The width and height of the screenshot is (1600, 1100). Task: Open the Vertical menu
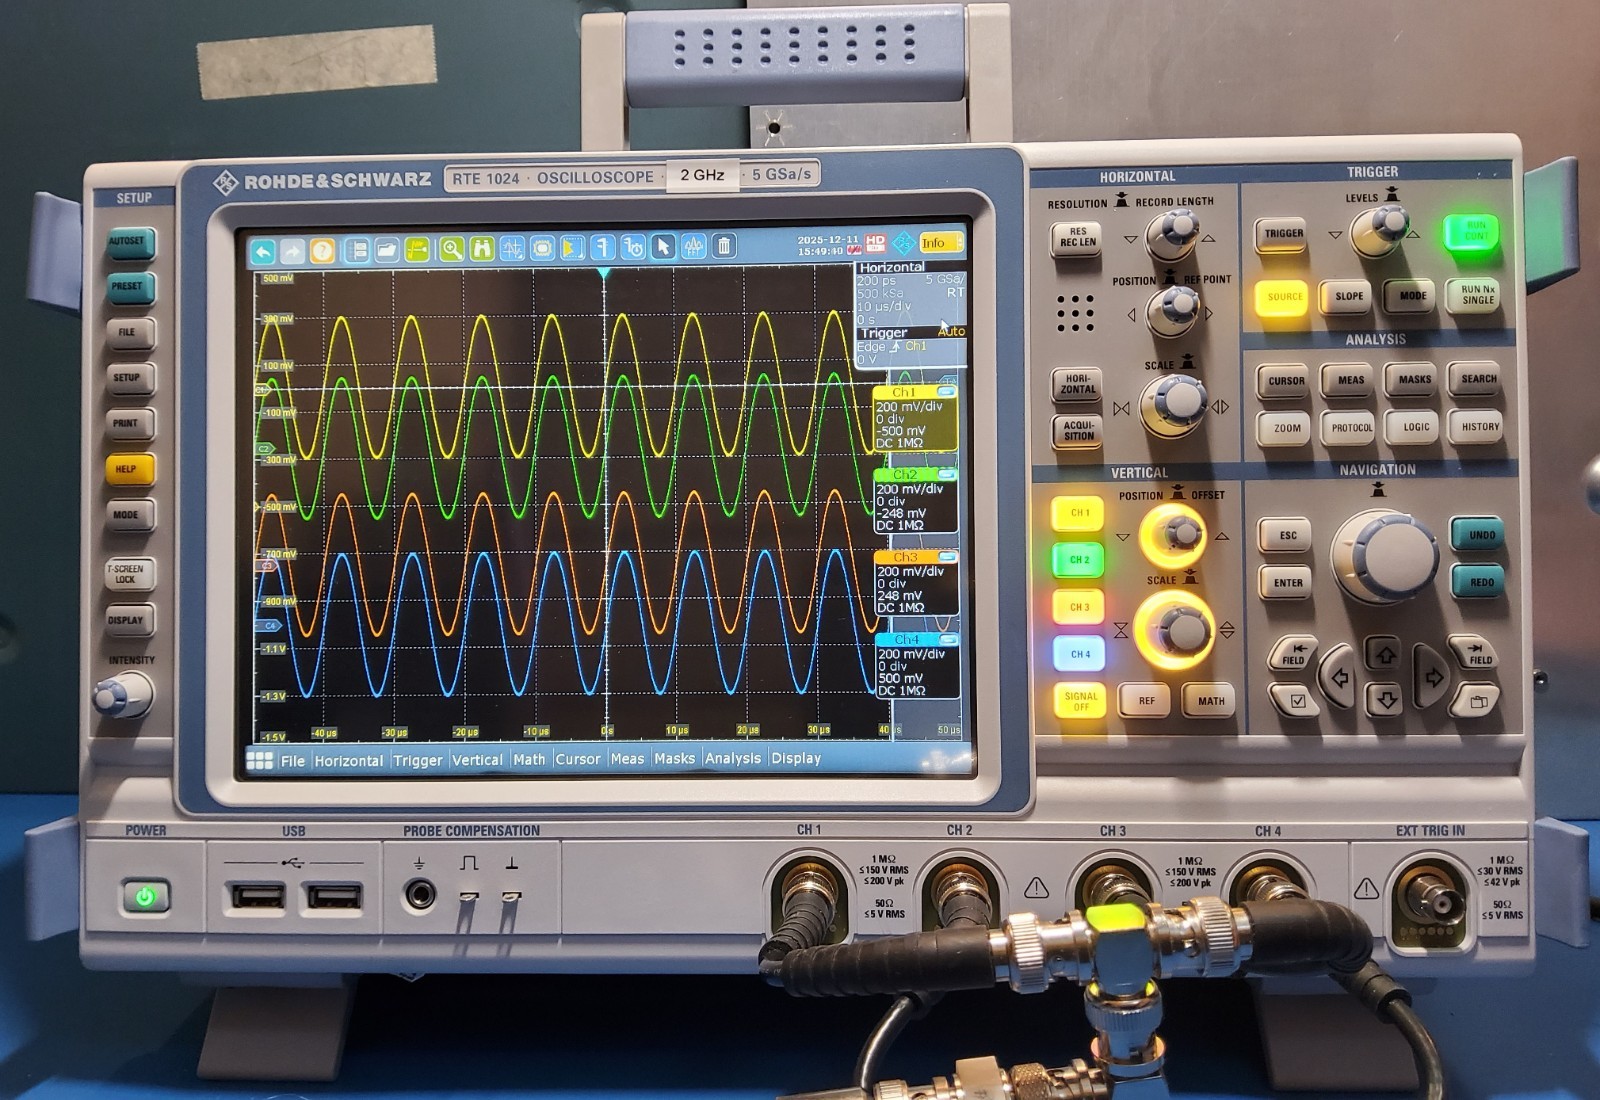tap(477, 760)
